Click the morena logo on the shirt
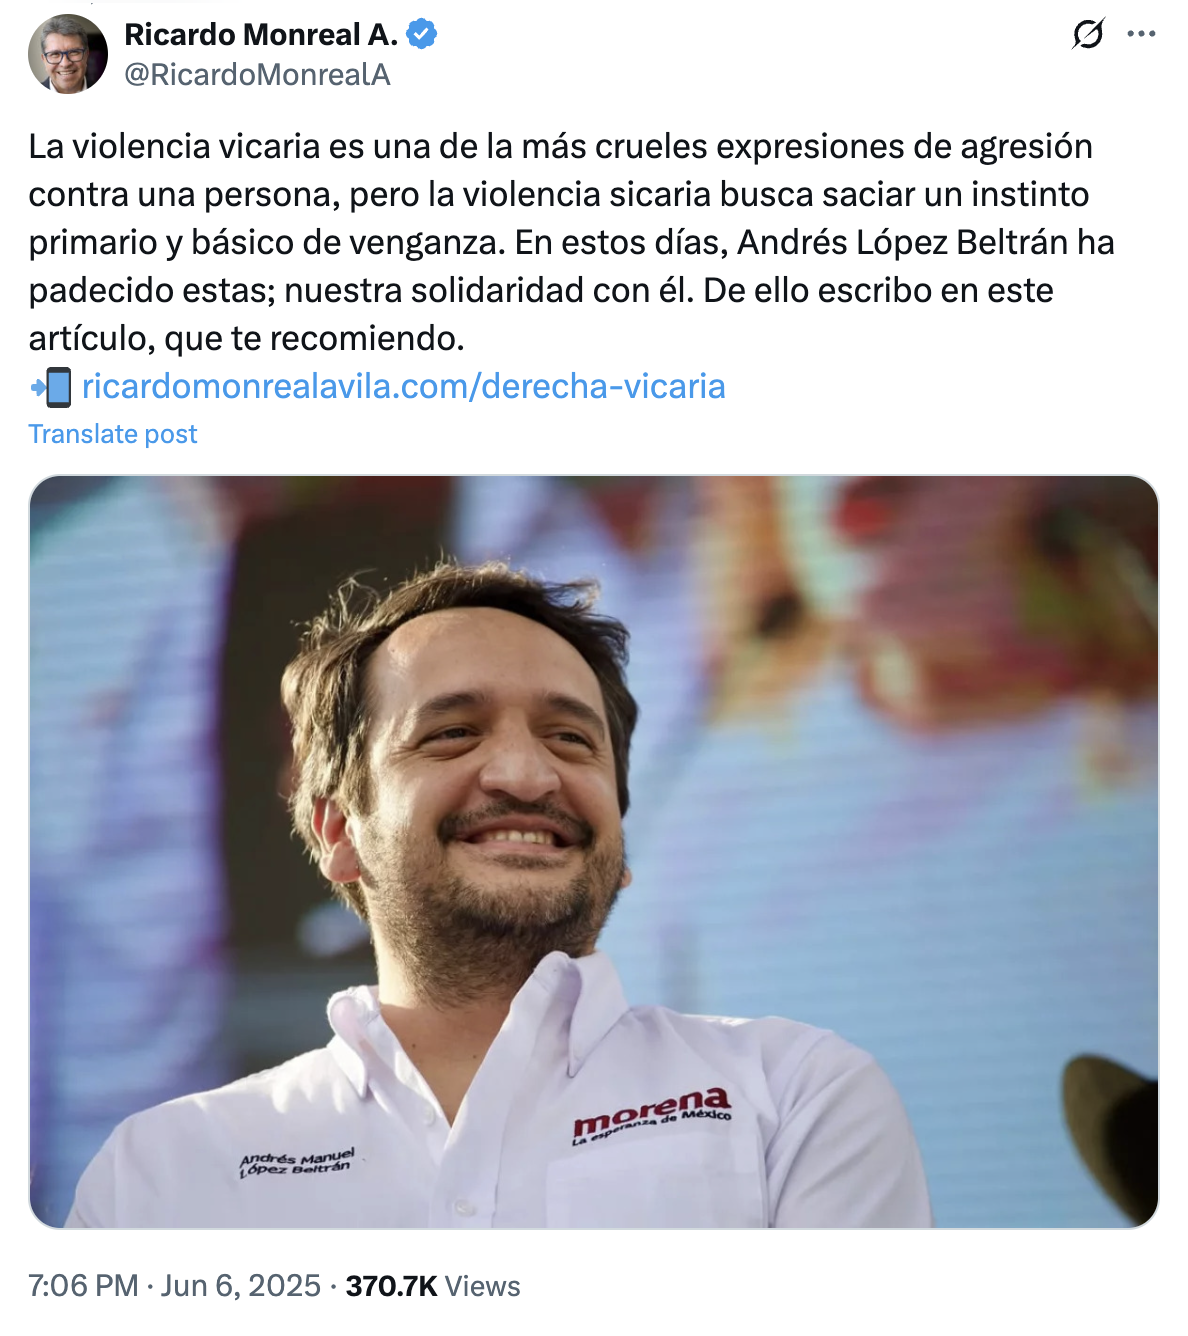This screenshot has height=1336, width=1188. [652, 1114]
